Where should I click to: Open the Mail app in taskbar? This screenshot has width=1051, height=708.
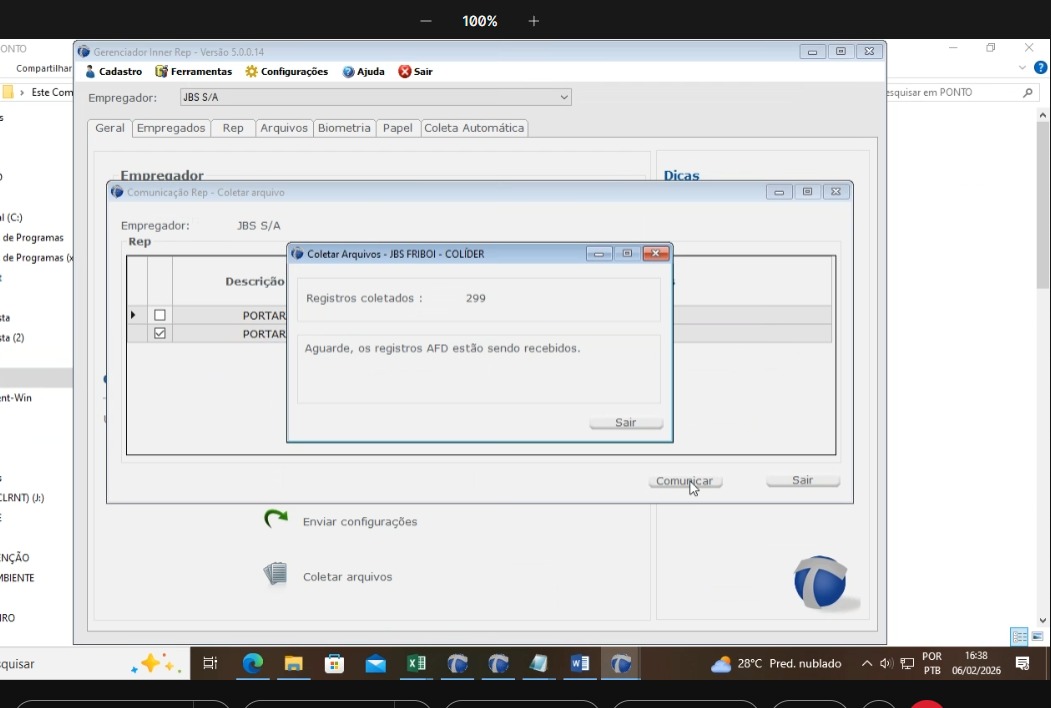[376, 663]
